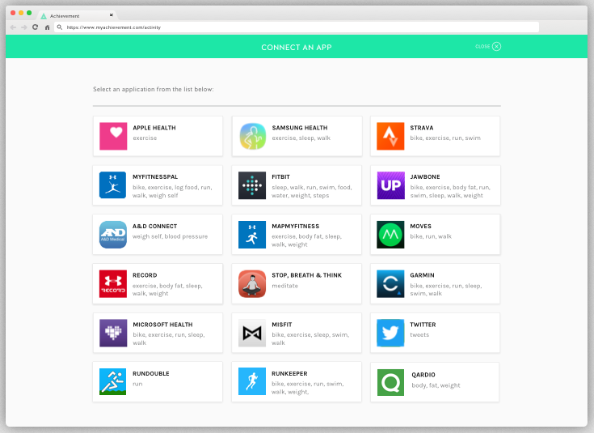The height and width of the screenshot is (433, 594).
Task: Click the STRAVA title text
Action: coord(422,128)
